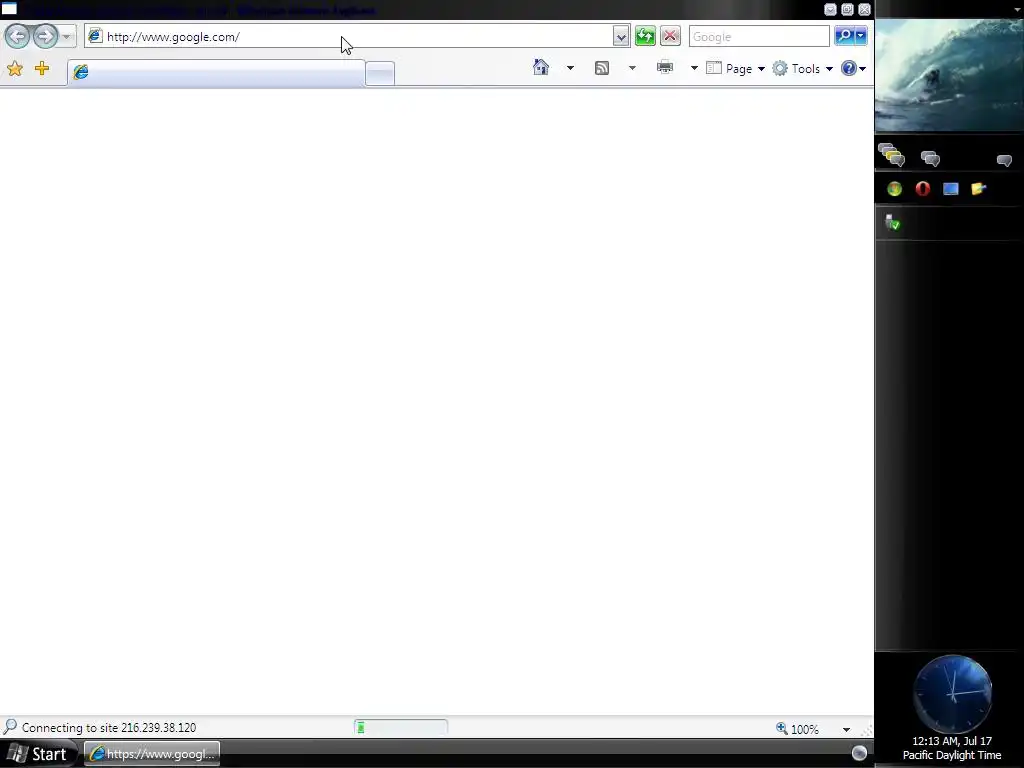1024x768 pixels.
Task: Click the 100% zoom level button
Action: (x=797, y=729)
